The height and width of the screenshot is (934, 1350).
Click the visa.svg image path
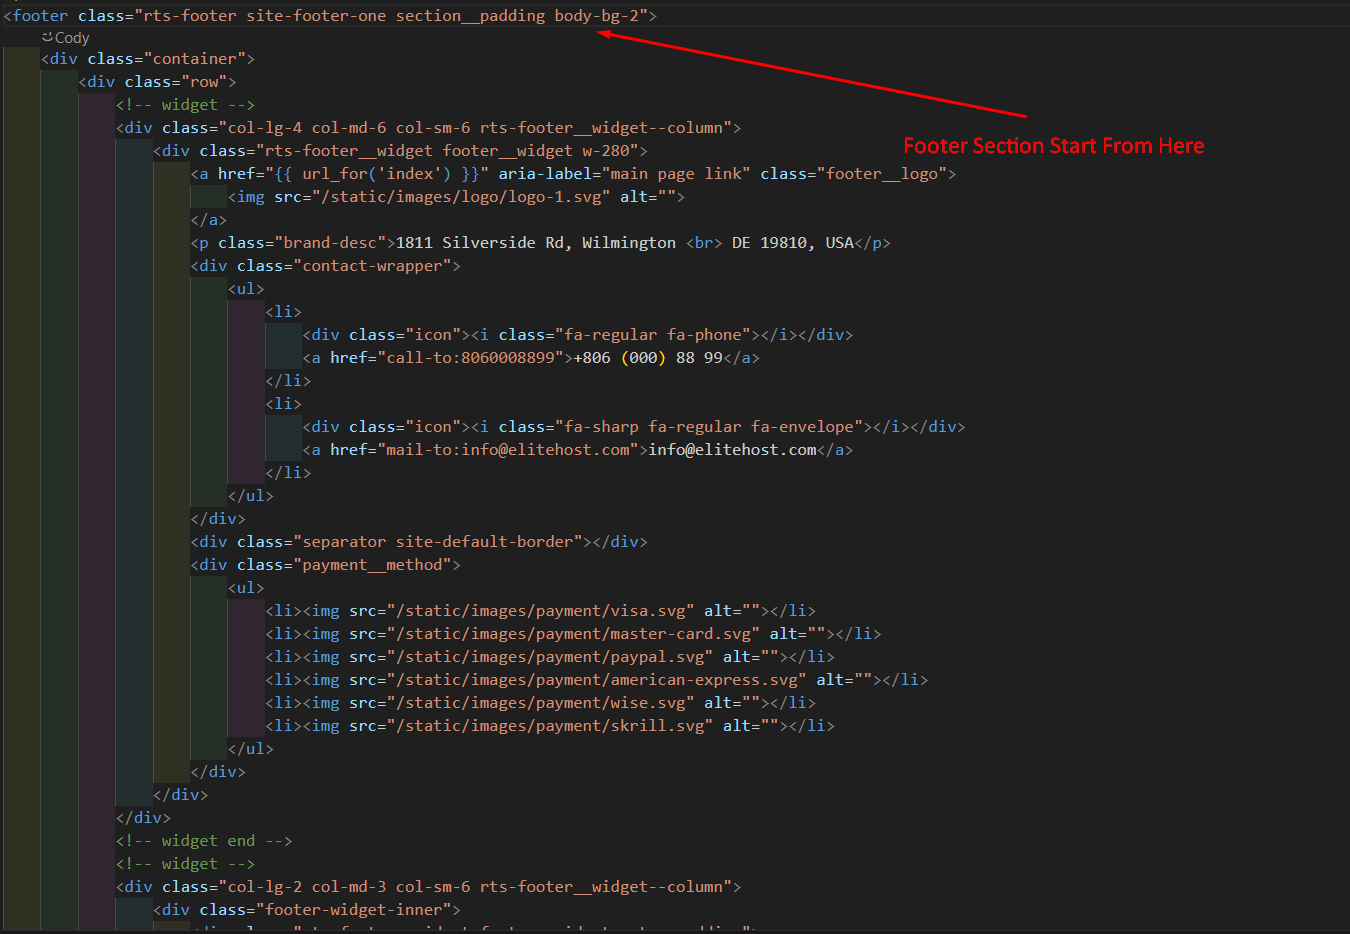(541, 611)
